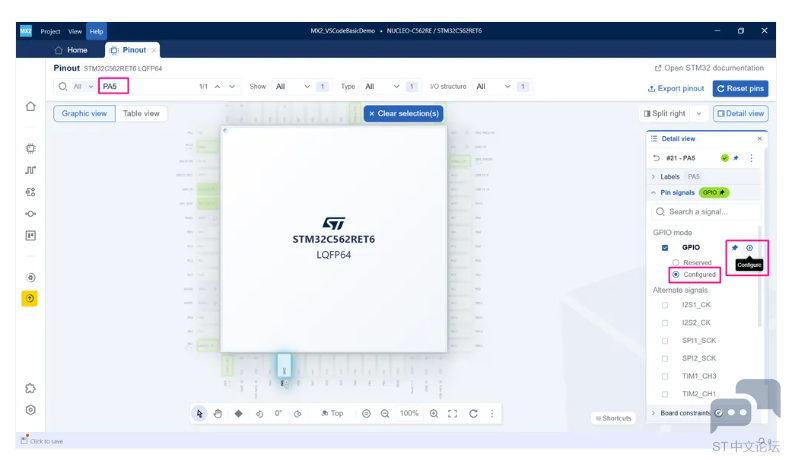
Task: Click the refresh icon in bottom toolbar
Action: [474, 413]
